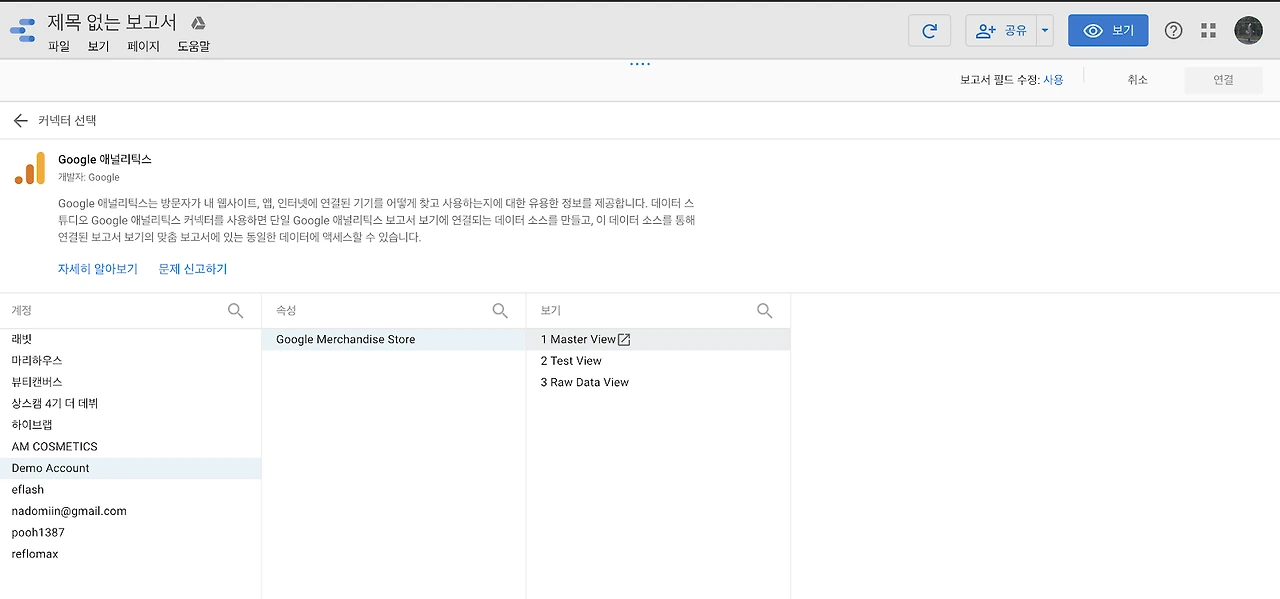Click the Google Analytics connector logo
1280x599 pixels.
point(30,168)
